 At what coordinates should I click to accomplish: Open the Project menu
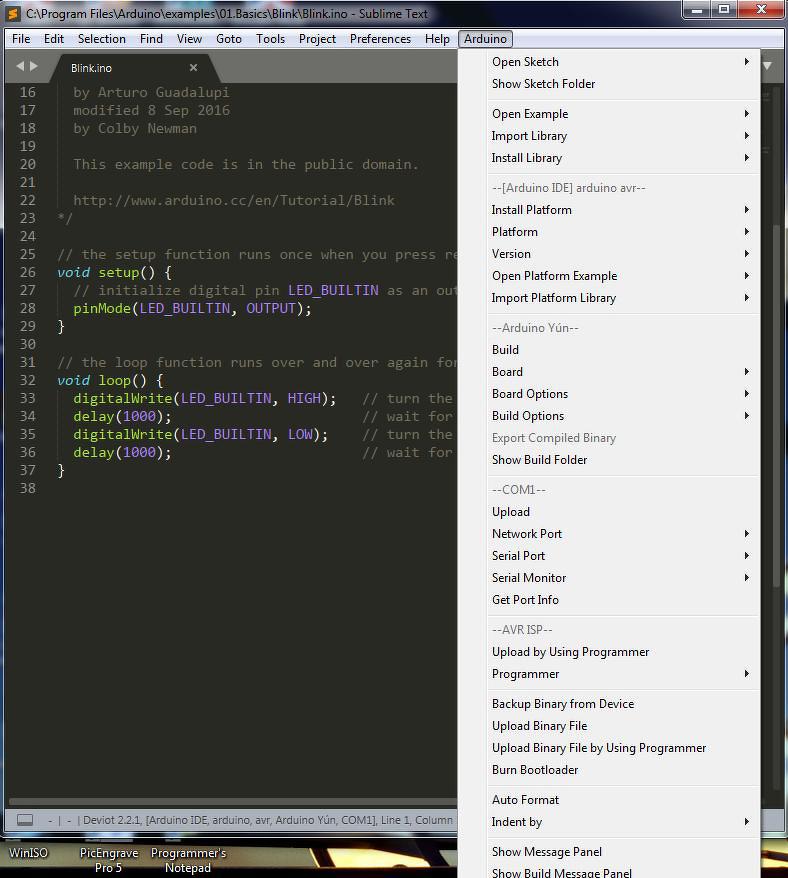point(317,39)
